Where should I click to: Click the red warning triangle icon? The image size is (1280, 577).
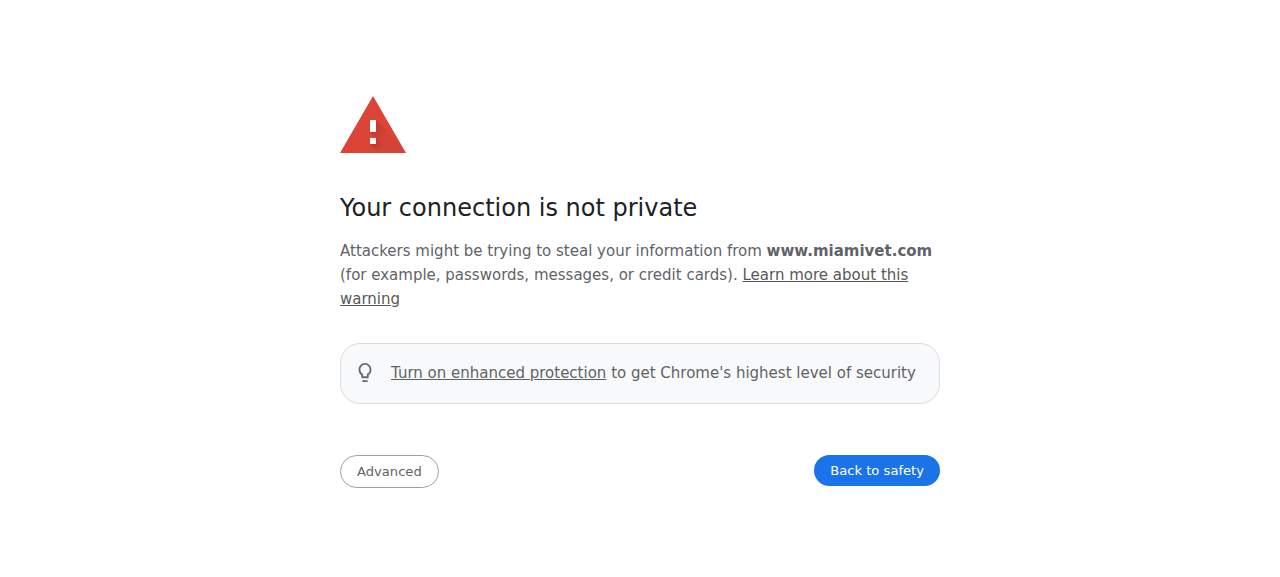coord(373,125)
